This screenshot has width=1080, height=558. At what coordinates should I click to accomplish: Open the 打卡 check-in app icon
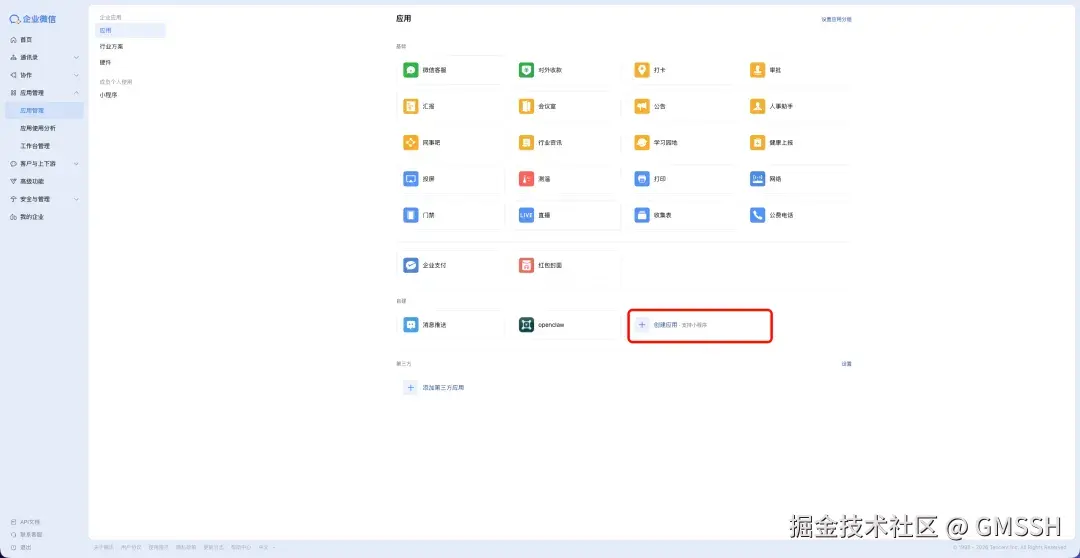[642, 70]
